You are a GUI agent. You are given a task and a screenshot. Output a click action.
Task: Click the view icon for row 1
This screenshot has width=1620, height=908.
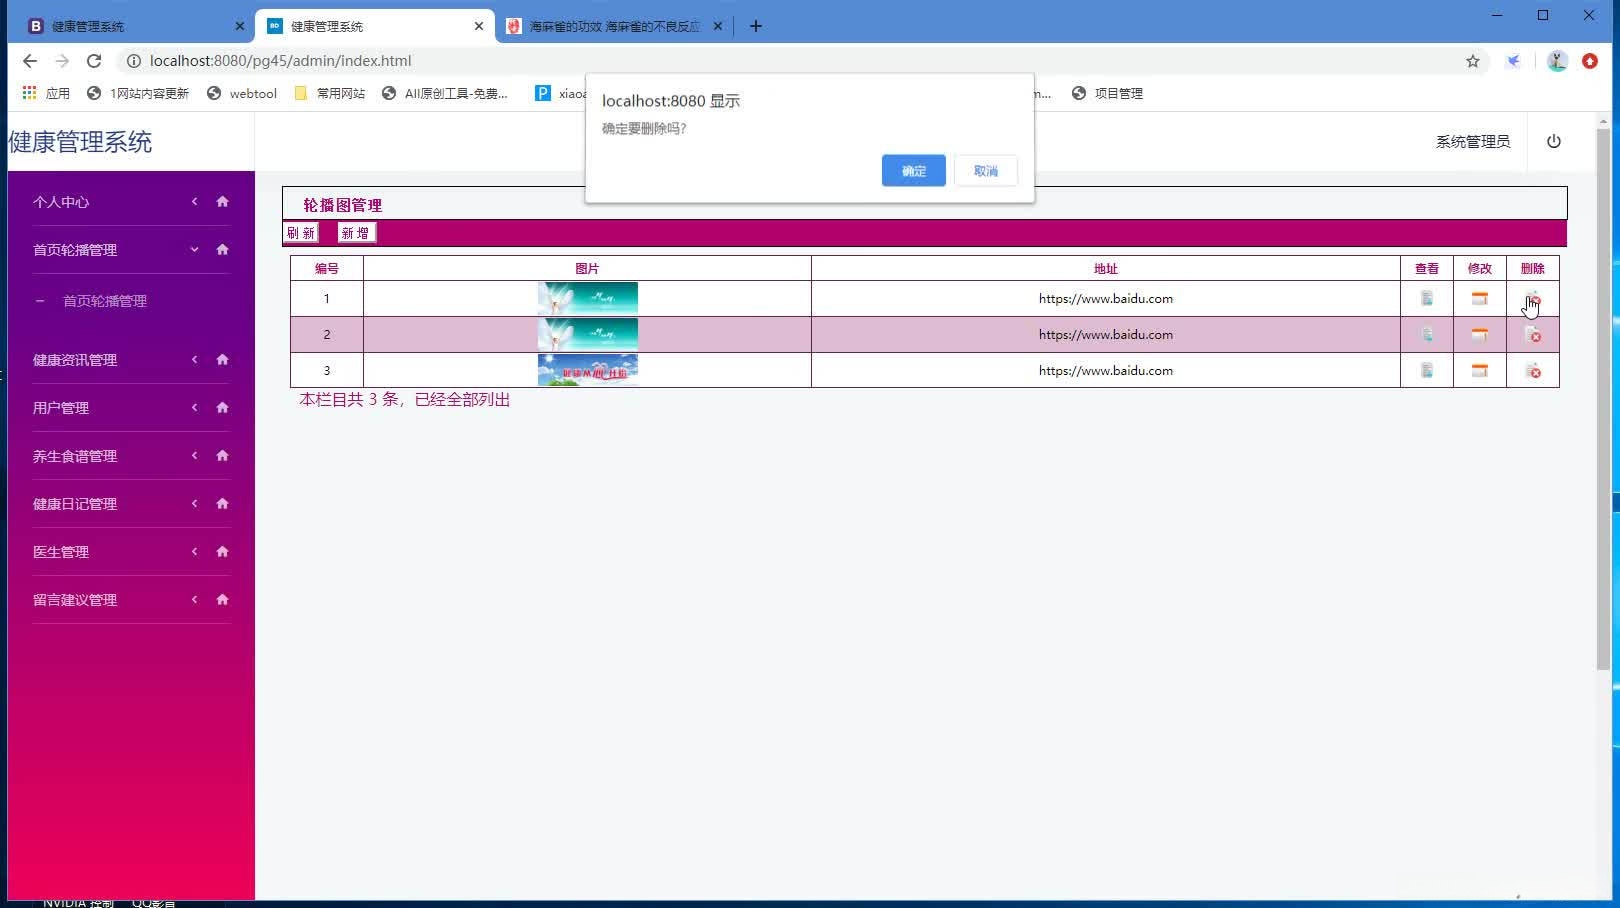1427,298
